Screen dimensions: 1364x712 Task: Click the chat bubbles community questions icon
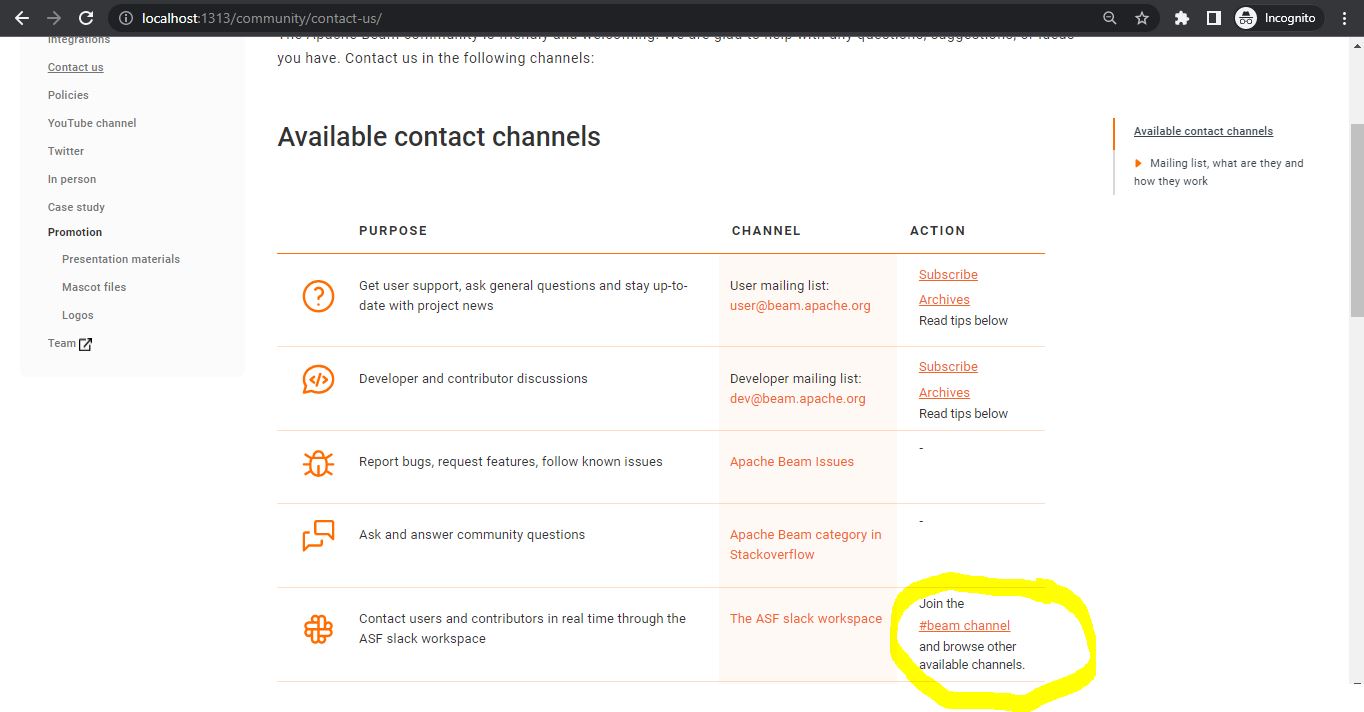(318, 535)
